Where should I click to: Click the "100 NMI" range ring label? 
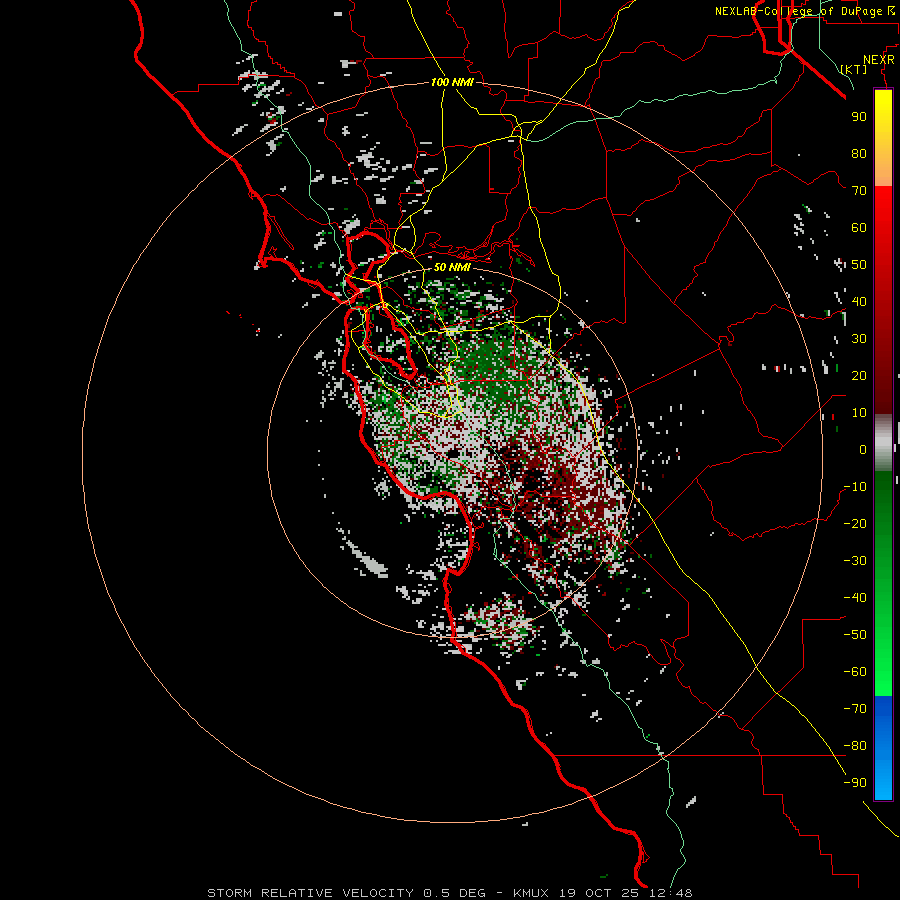click(452, 82)
